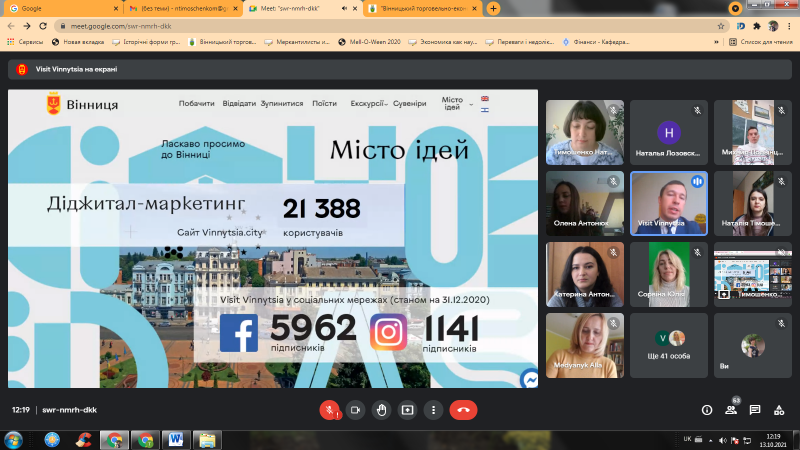Viewport: 800px width, 450px height.
Task: Open the Новая вкладка bookmark
Action: [x=78, y=42]
